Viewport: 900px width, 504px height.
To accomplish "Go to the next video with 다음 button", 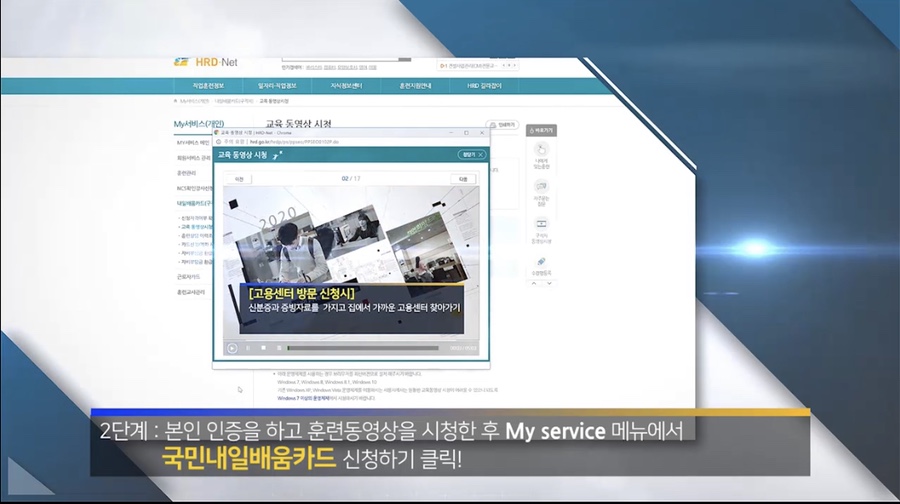I will coord(463,179).
